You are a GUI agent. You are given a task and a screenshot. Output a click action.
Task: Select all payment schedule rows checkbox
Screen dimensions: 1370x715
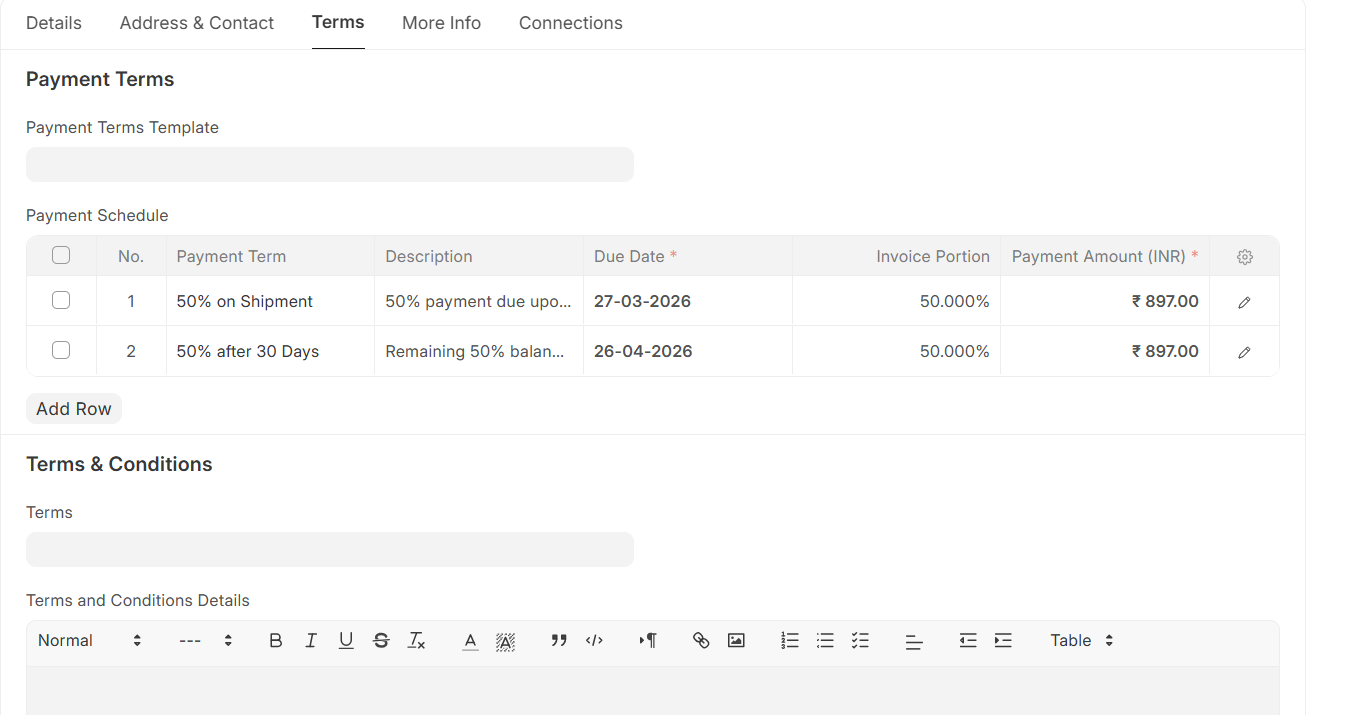(x=61, y=256)
